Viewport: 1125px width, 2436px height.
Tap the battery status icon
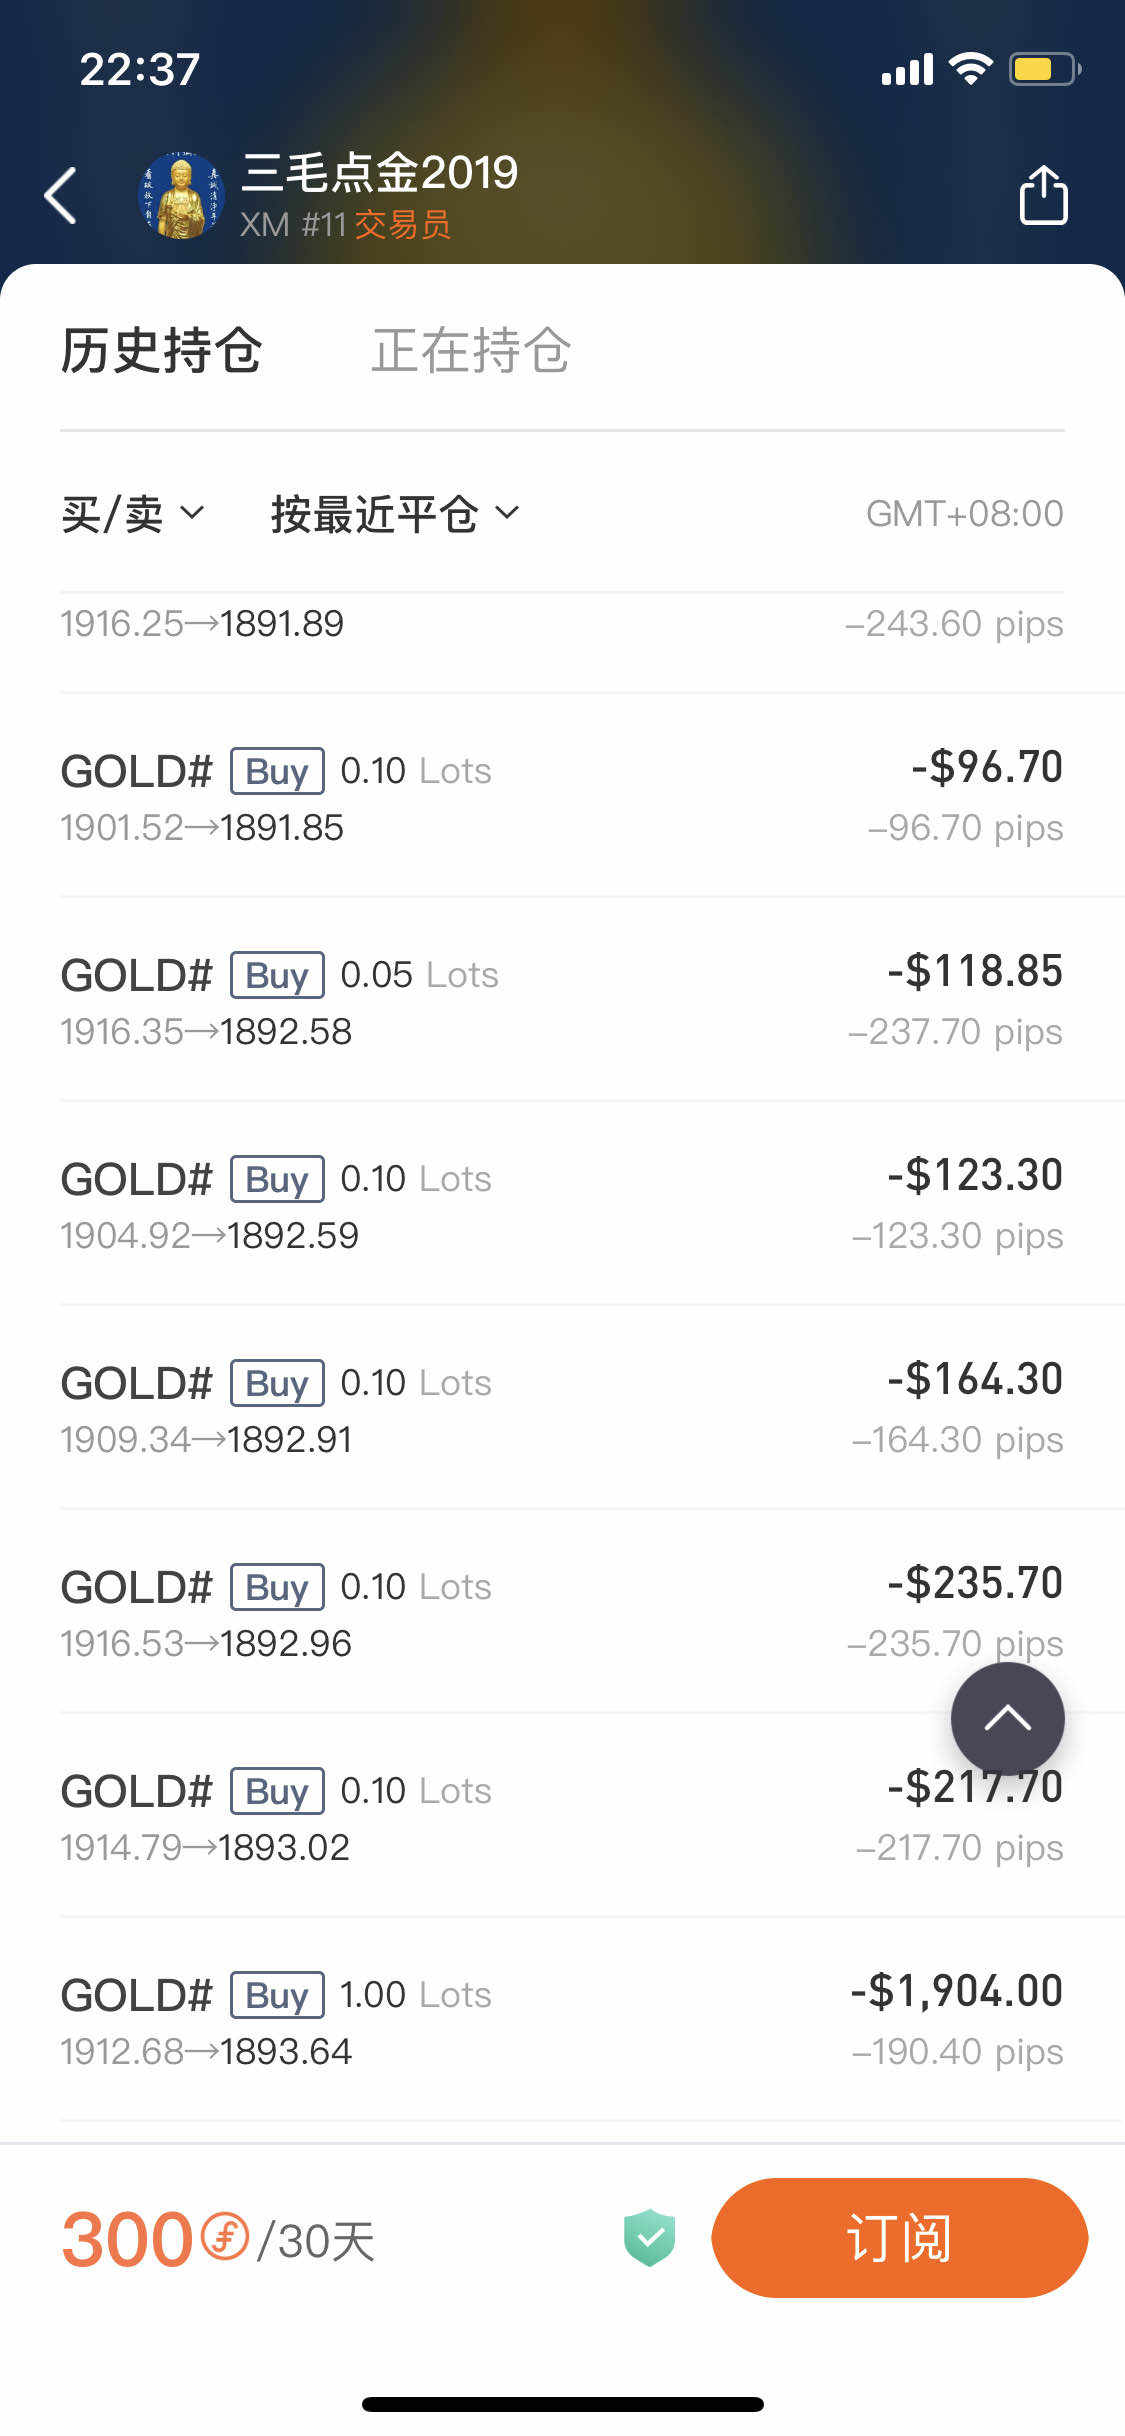1044,69
